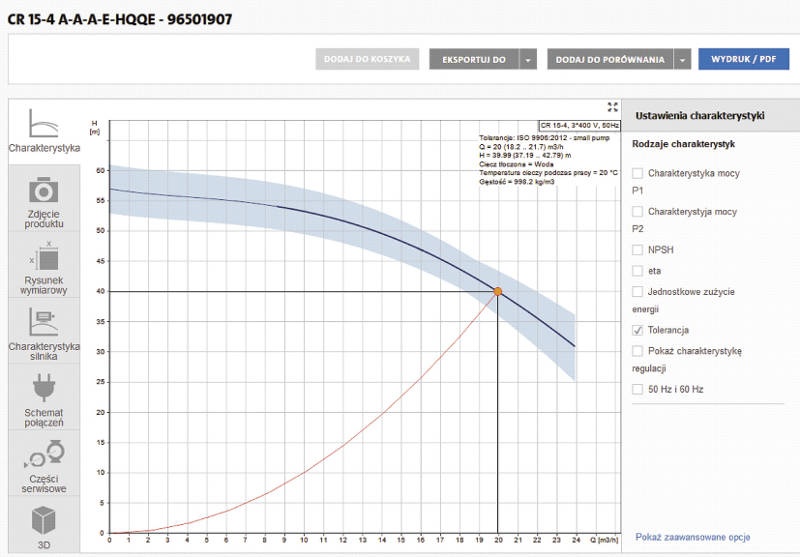
Task: Show advanced options via Pokaż zaawansowane opcje
Action: click(692, 537)
